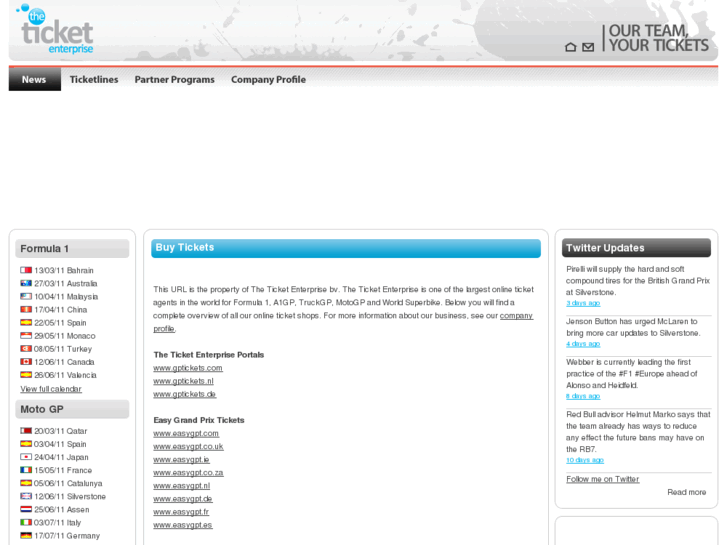Screen dimensions: 727x545
Task: Click the Qatar flag icon
Action: 26,430
